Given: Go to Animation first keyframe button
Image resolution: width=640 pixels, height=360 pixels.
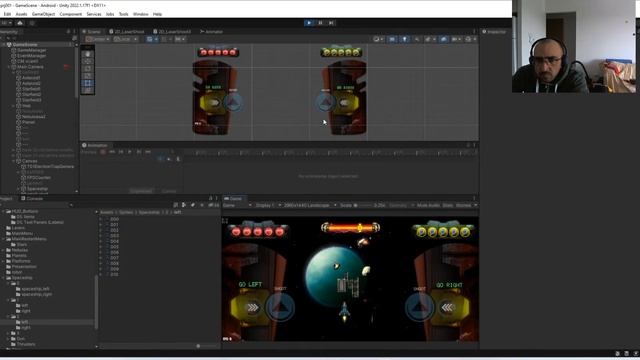Looking at the screenshot, I should point(112,152).
